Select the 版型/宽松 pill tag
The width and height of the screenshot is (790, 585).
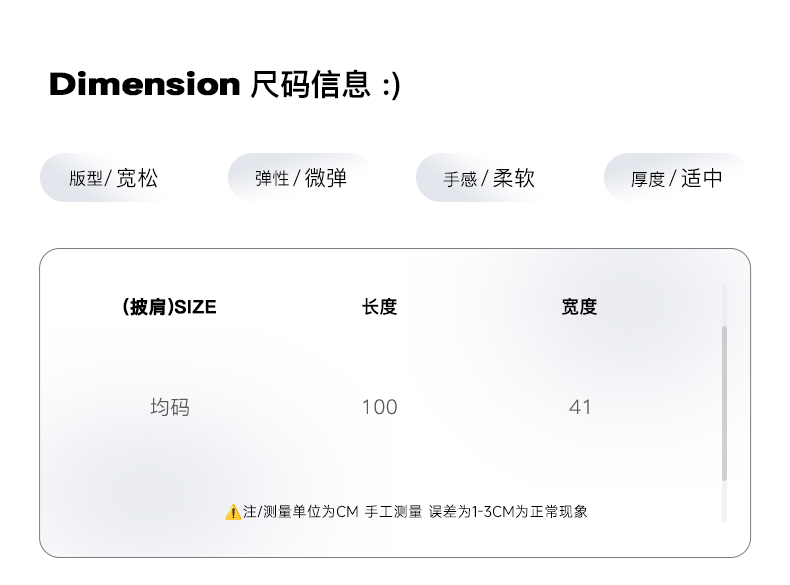[113, 179]
